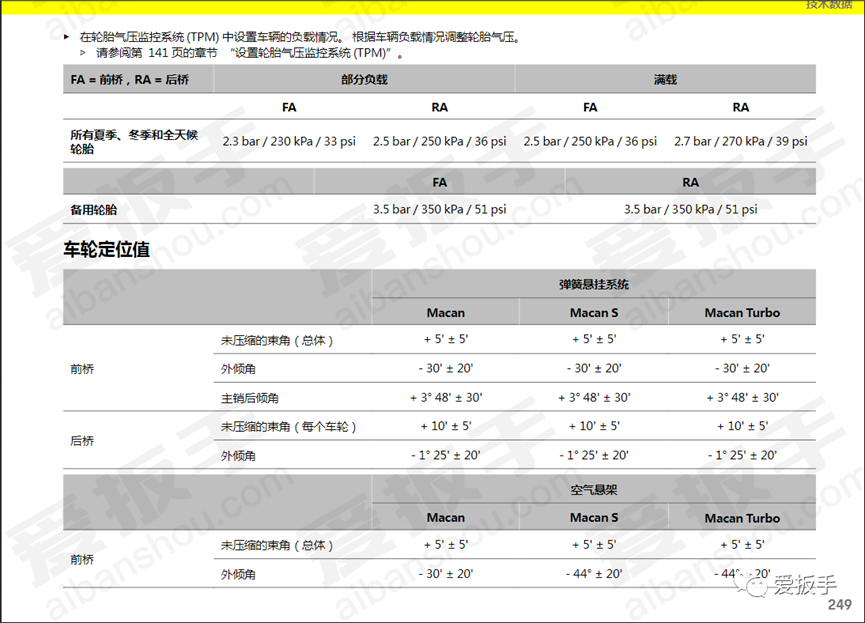This screenshot has height=623, width=865.
Task: Select the '满载' column header
Action: [x=665, y=79]
